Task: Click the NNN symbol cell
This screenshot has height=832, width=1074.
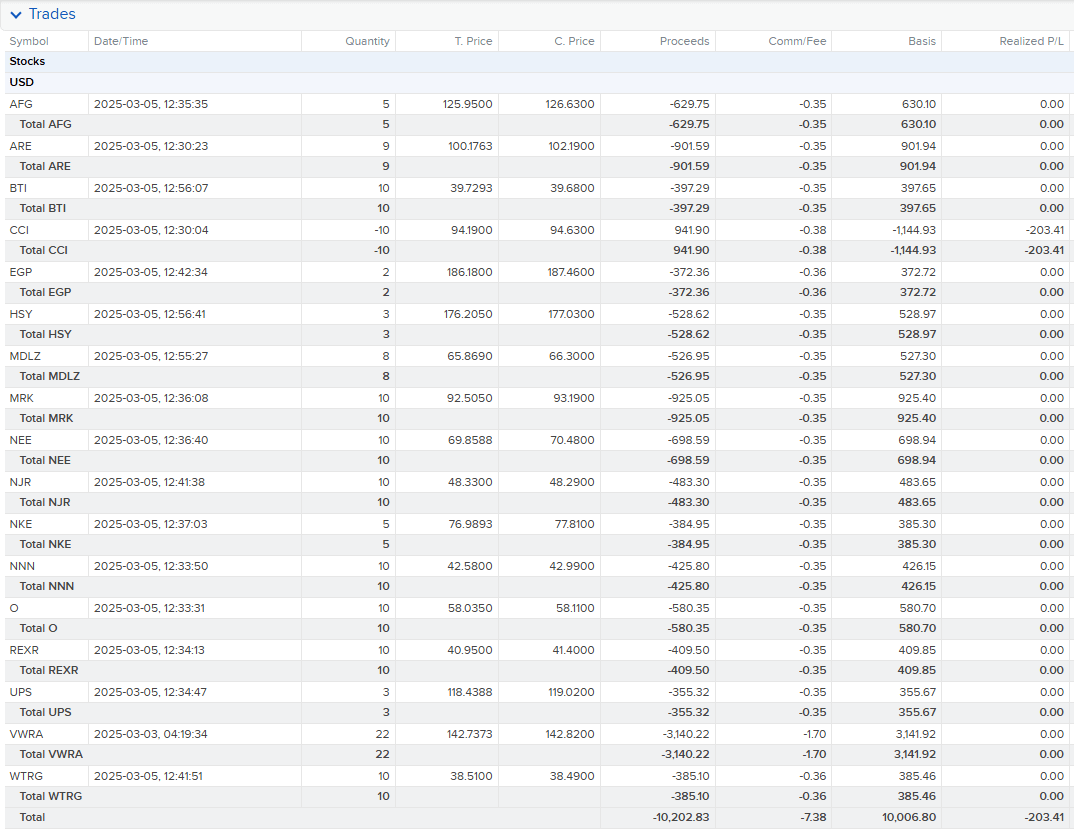Action: (x=22, y=566)
